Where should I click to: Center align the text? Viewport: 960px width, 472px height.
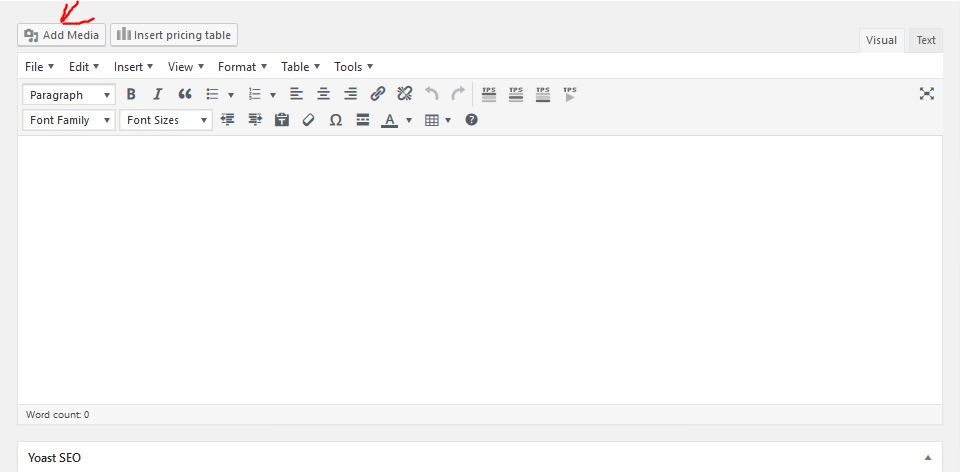[x=323, y=94]
